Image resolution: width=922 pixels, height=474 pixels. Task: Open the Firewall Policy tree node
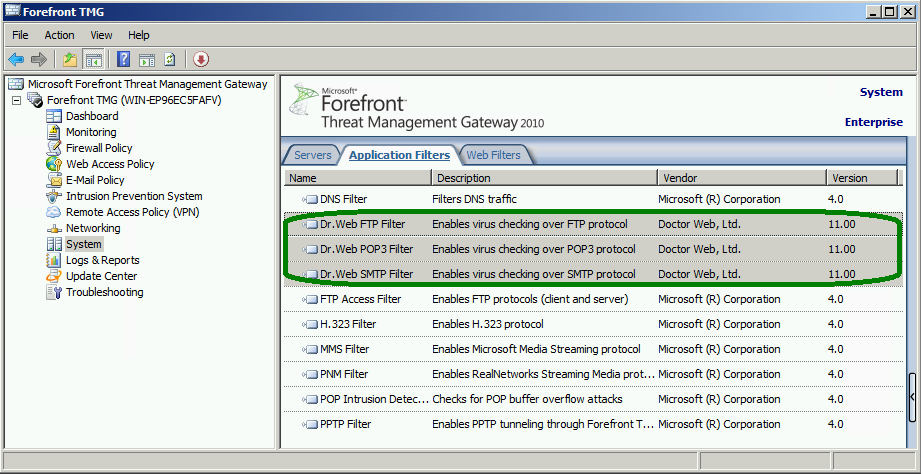click(99, 148)
